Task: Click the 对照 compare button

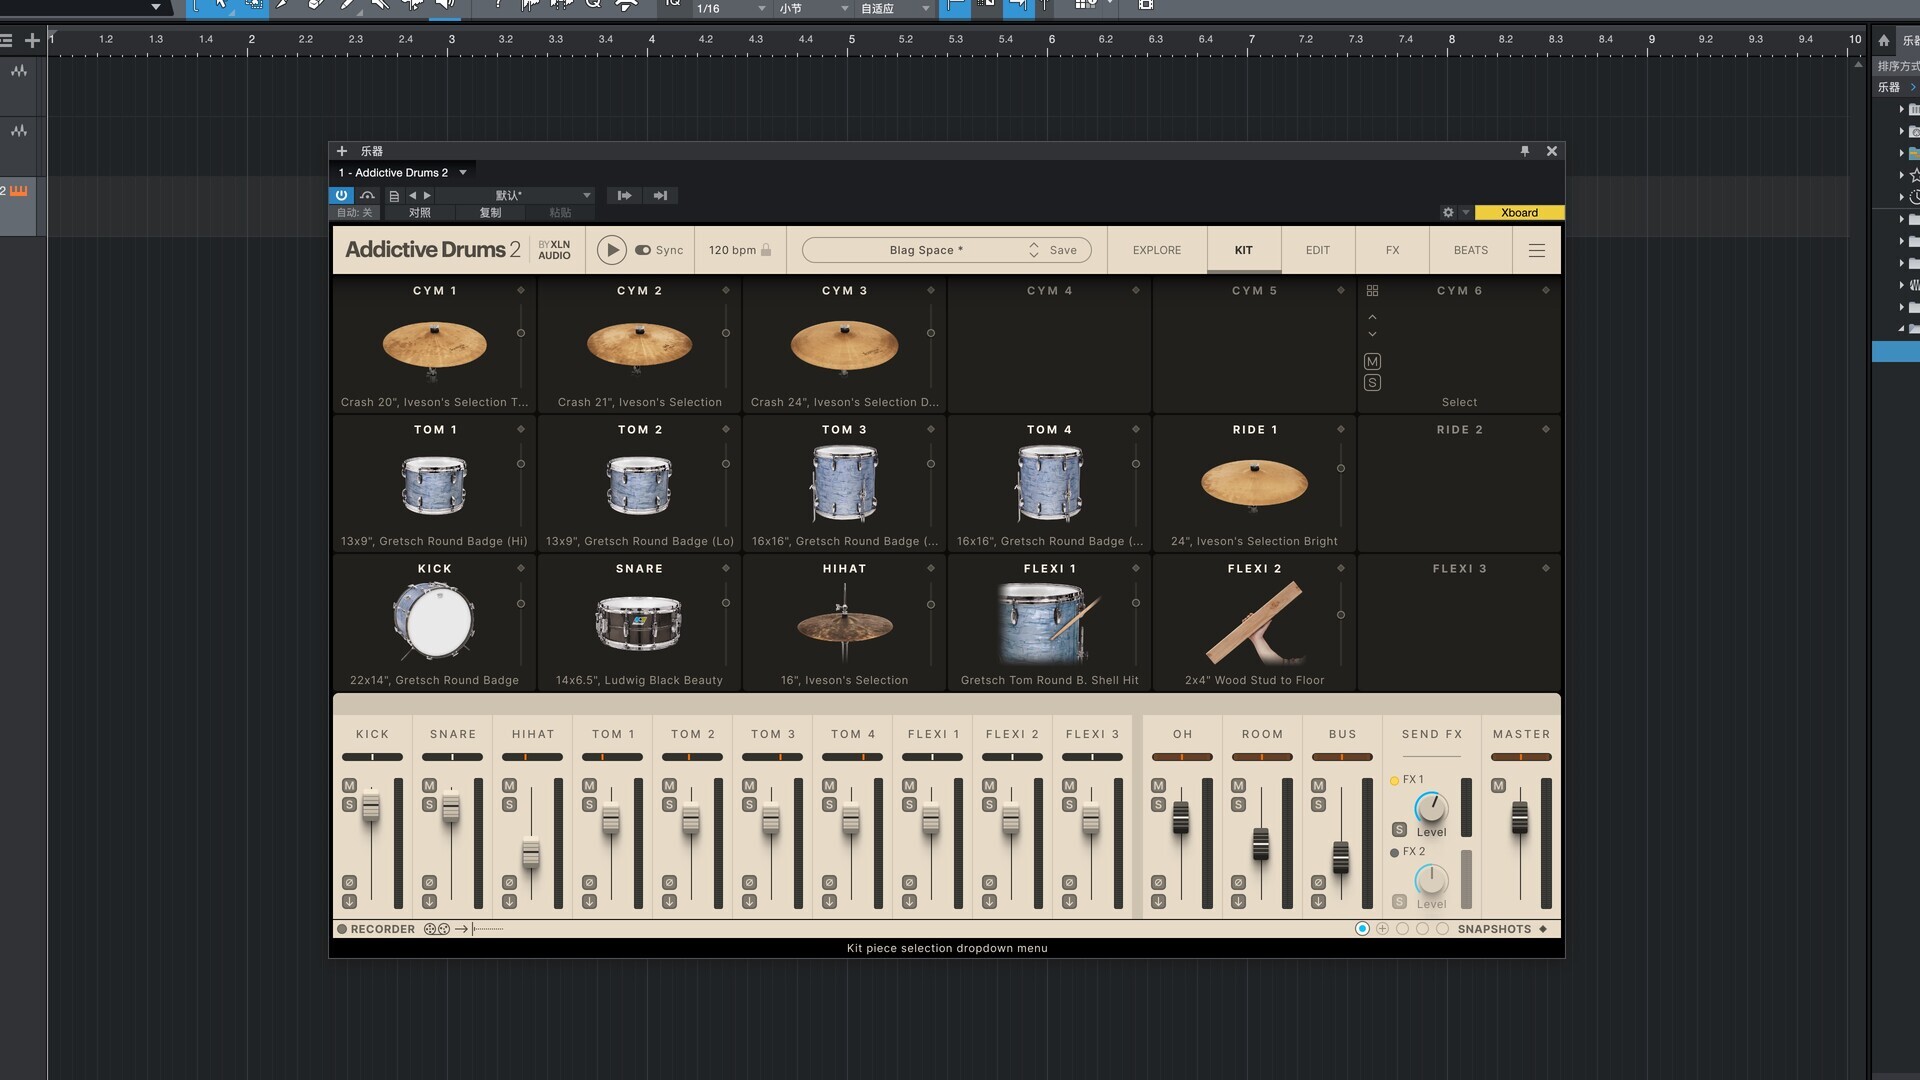Action: [420, 213]
